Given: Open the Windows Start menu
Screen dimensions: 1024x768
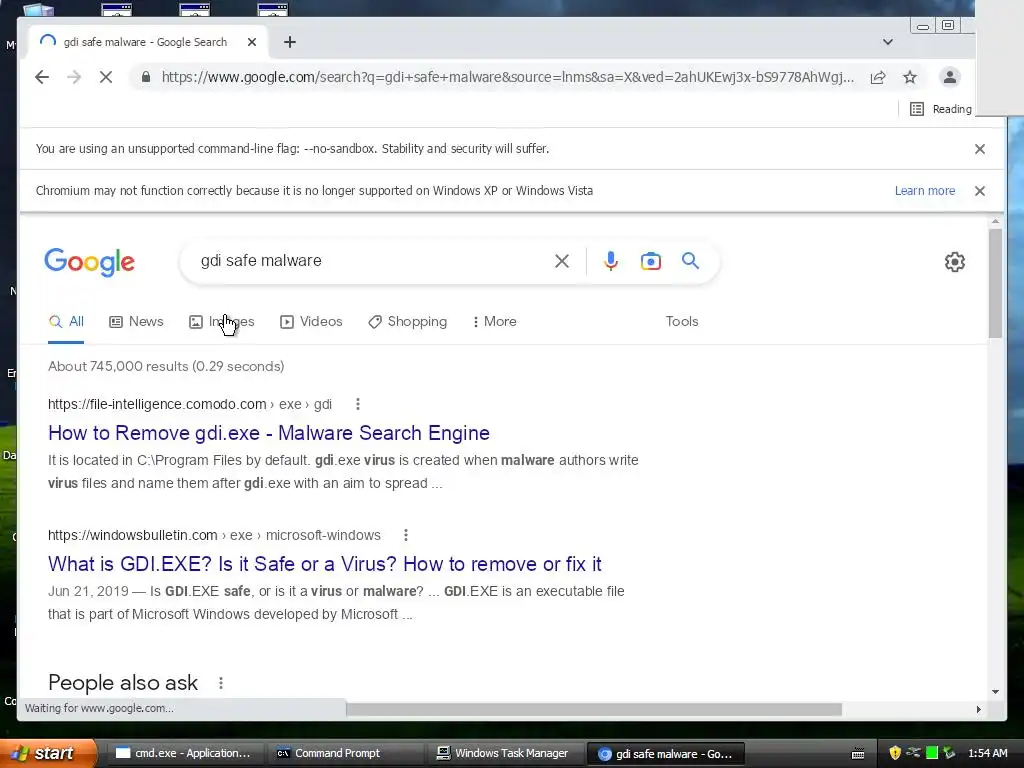Looking at the screenshot, I should 47,753.
